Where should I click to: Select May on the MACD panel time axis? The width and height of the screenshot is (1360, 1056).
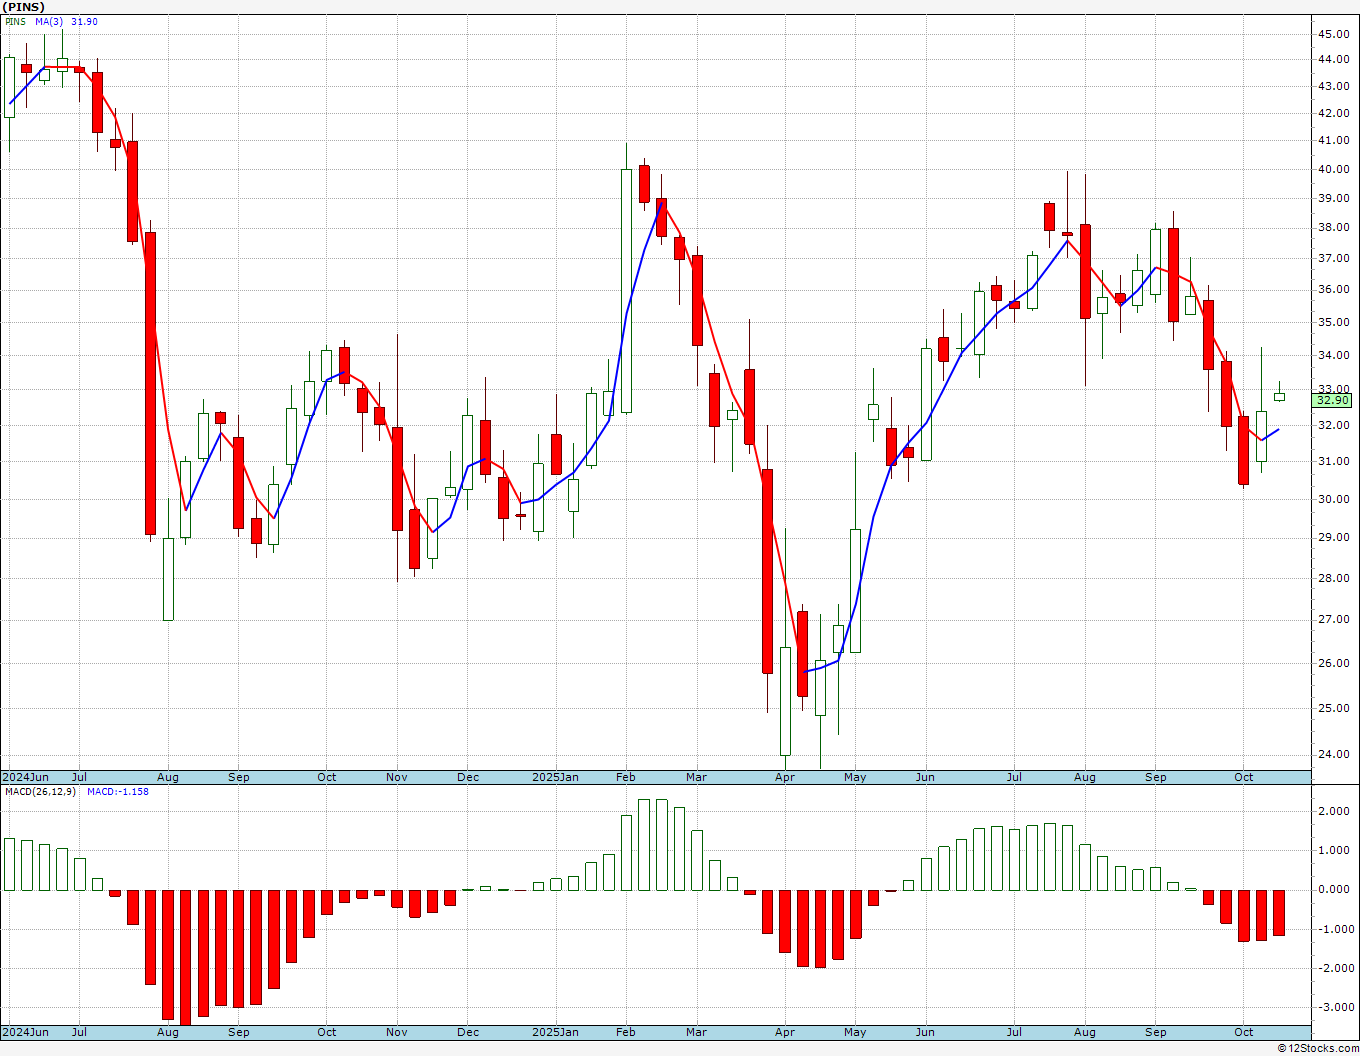point(855,1032)
